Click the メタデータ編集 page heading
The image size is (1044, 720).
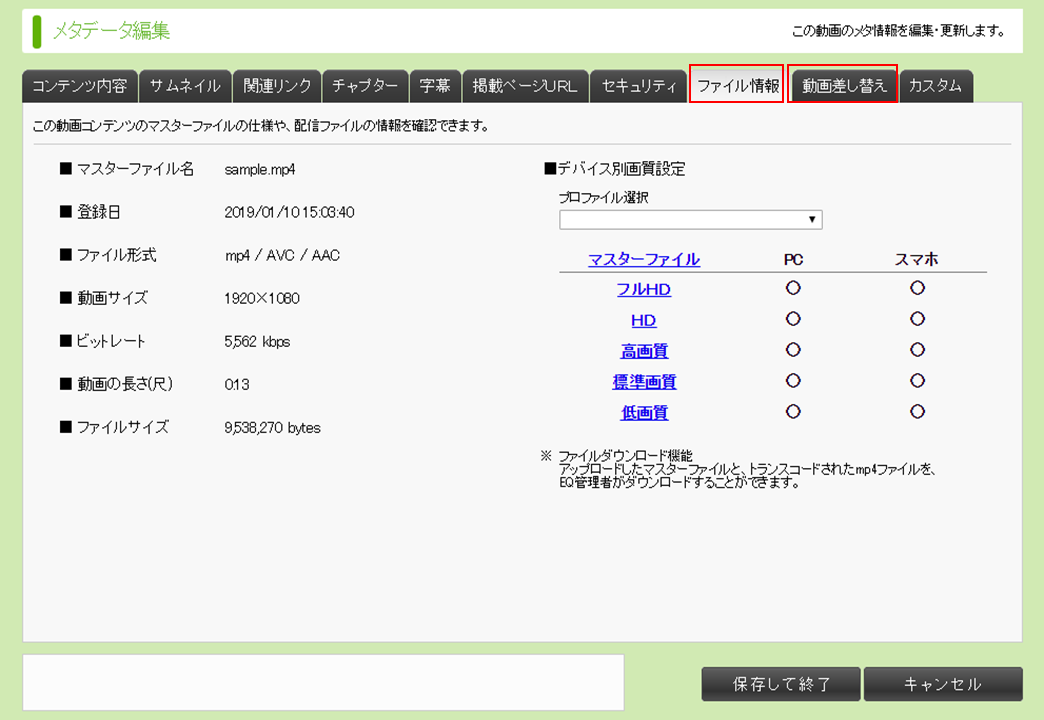point(111,31)
